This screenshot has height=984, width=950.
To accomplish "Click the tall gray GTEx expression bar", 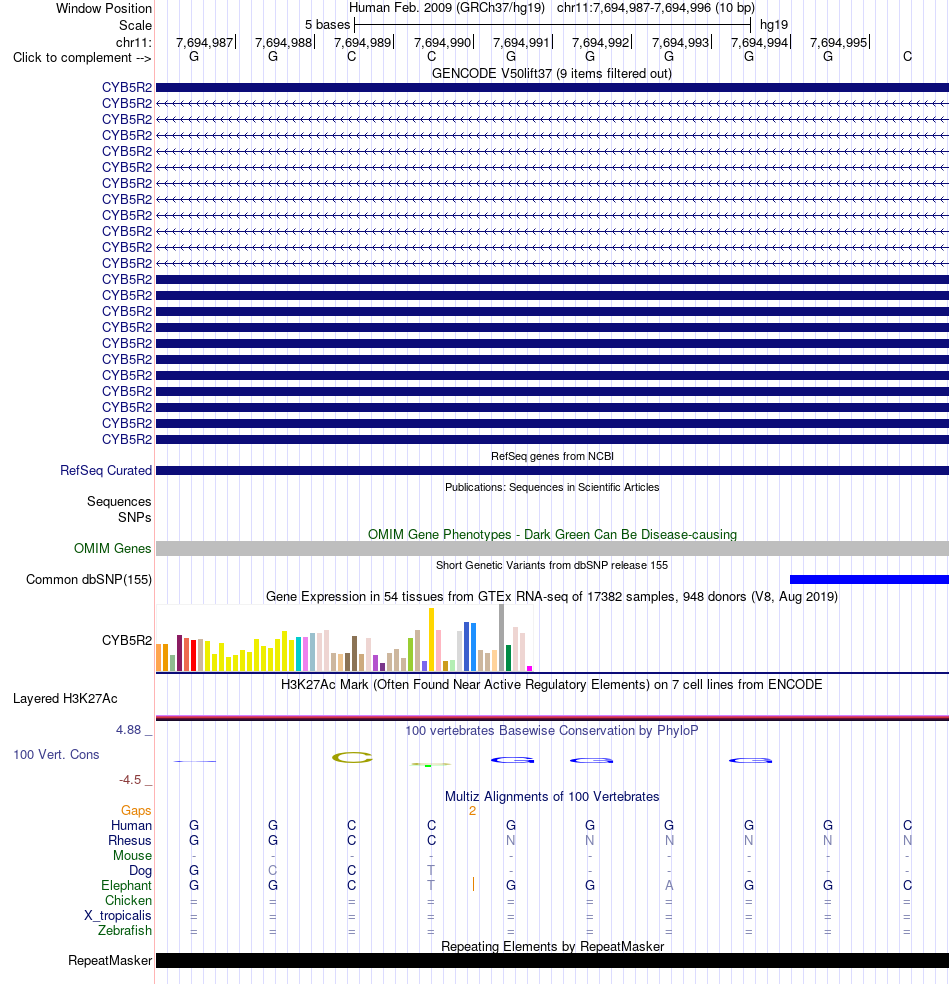I will point(501,638).
